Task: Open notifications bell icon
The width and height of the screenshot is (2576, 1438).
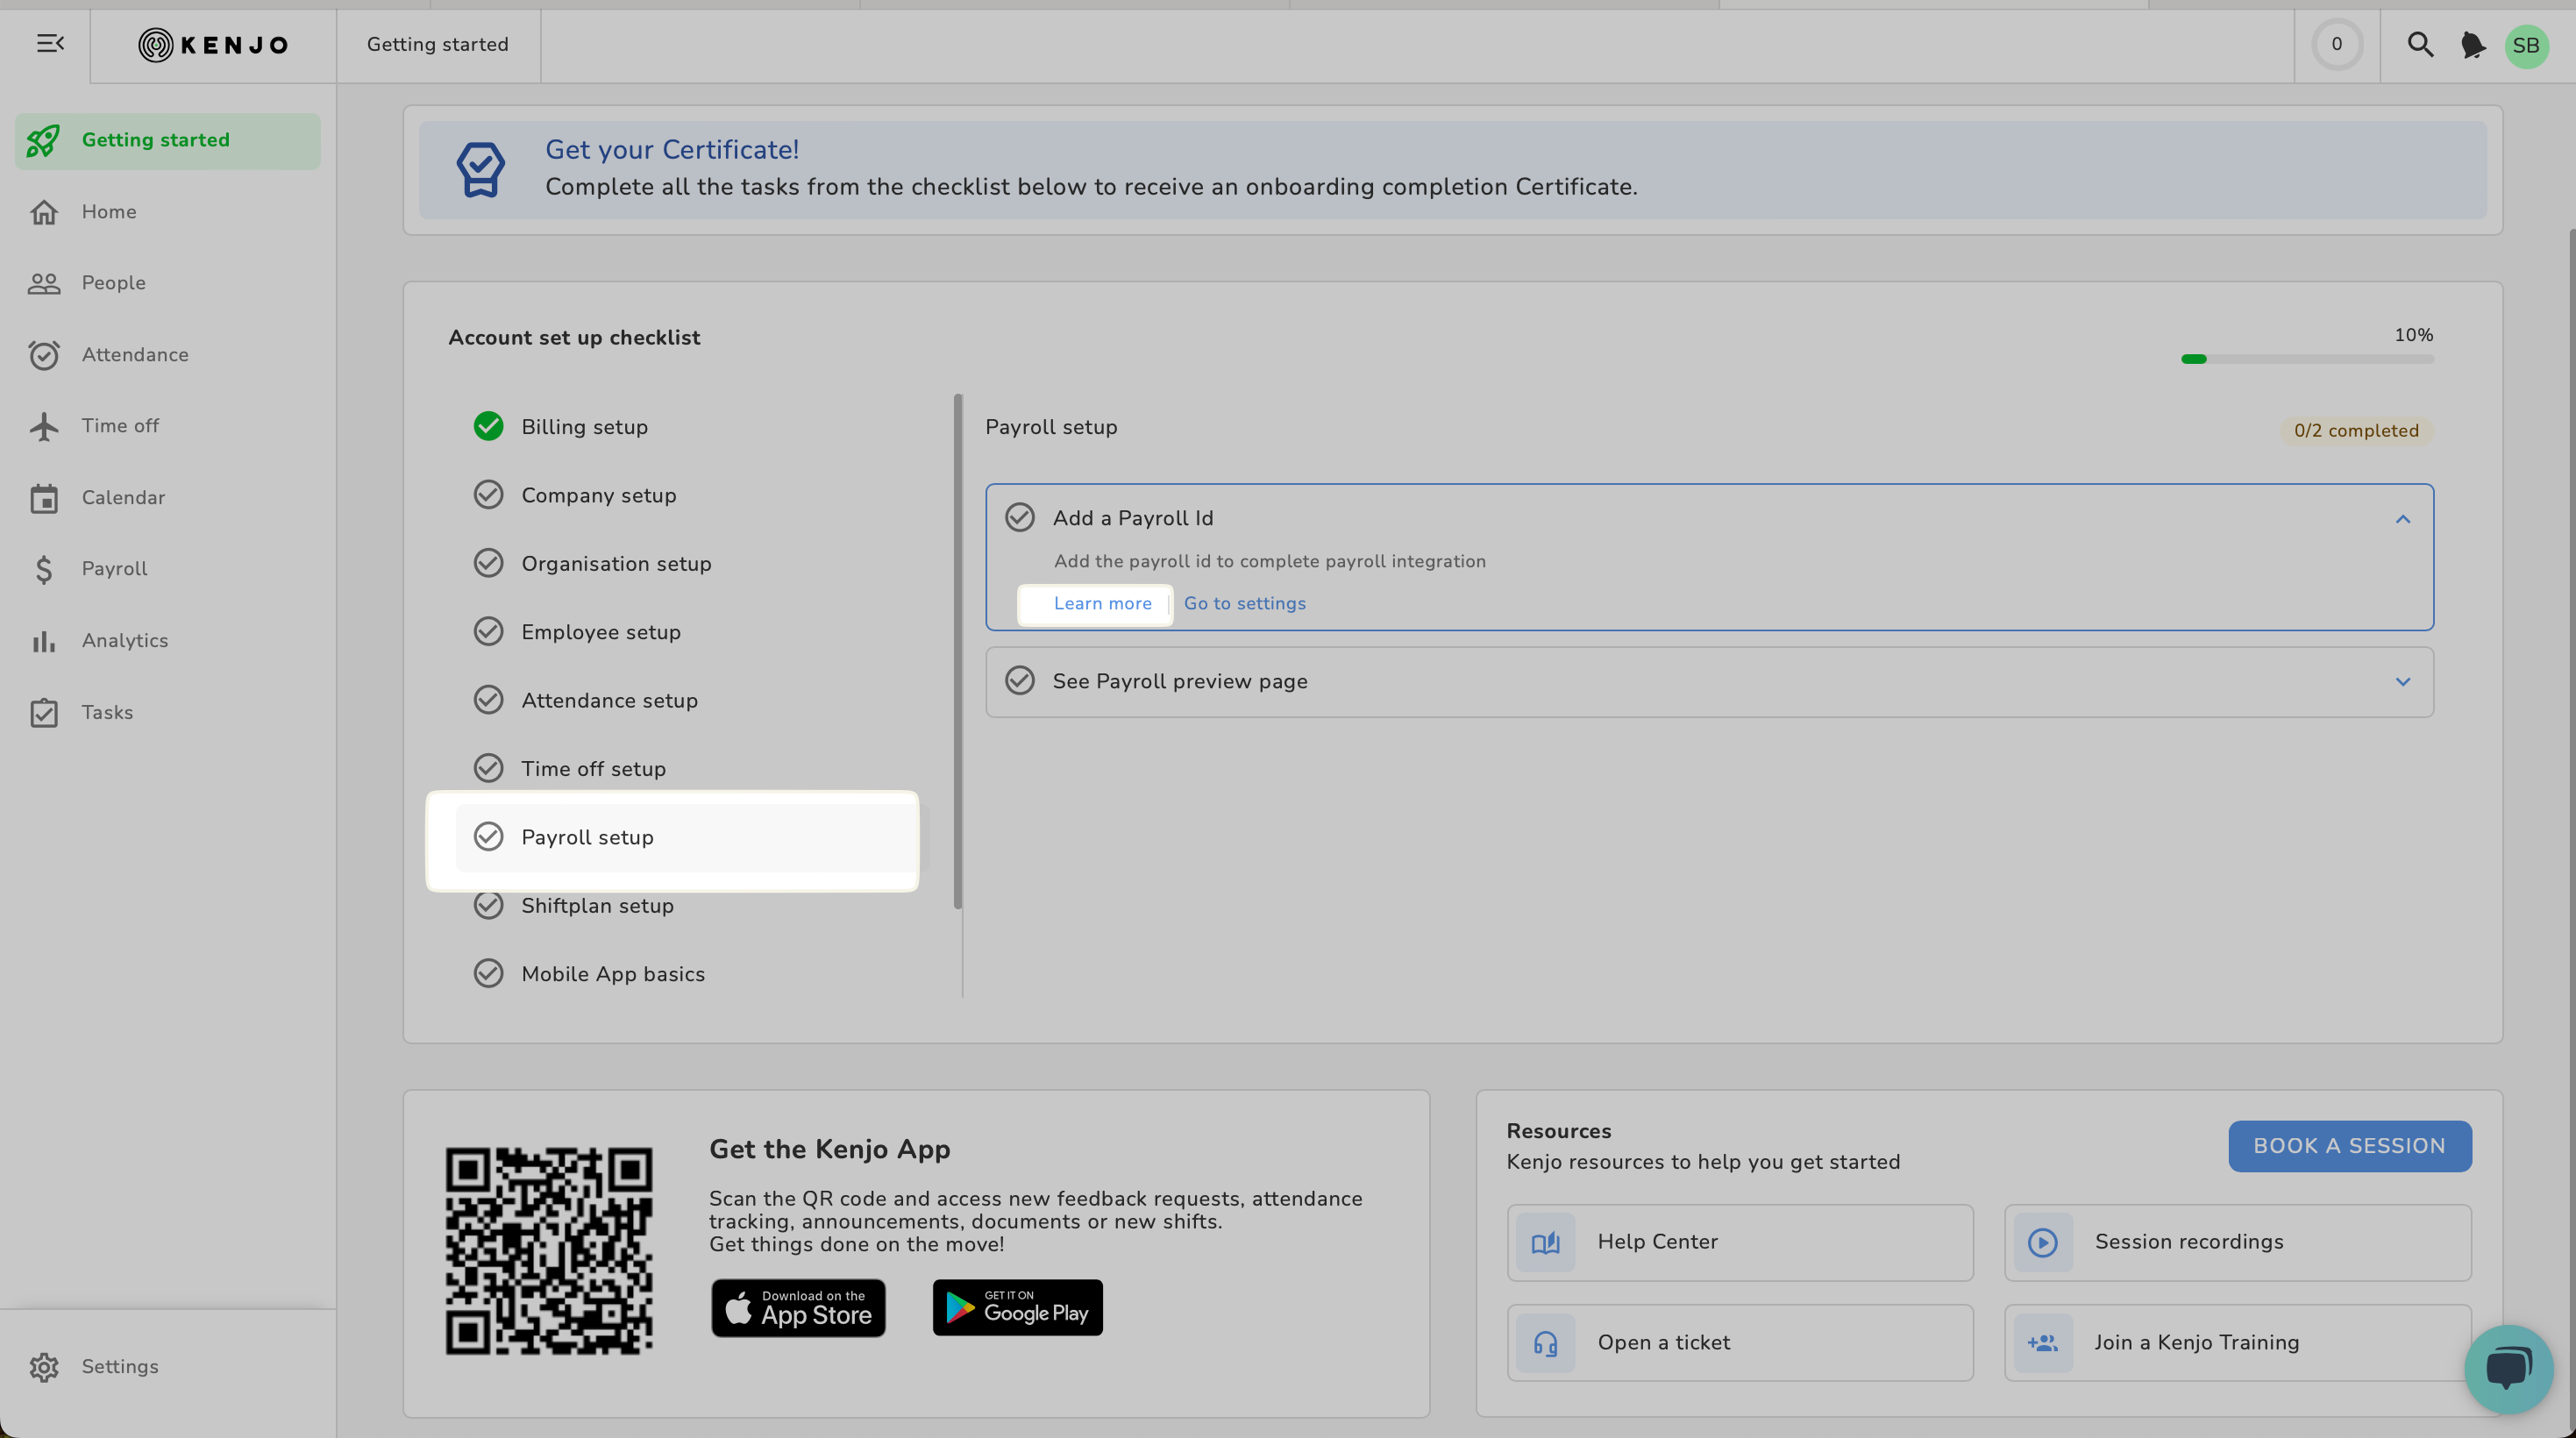Action: (2472, 45)
